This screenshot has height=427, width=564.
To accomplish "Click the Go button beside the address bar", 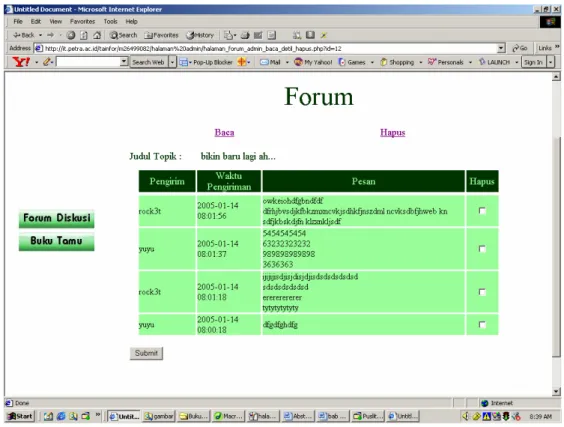I will (x=520, y=48).
